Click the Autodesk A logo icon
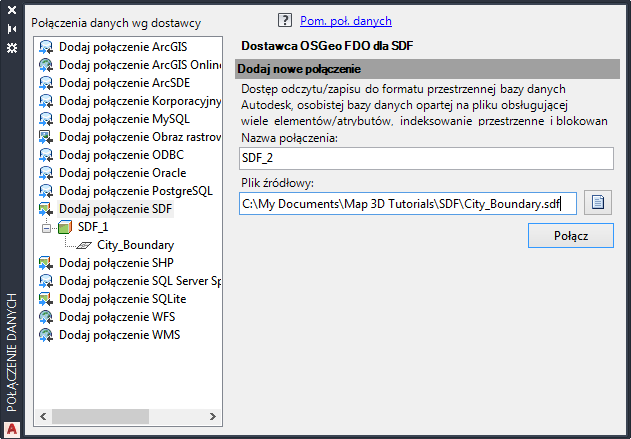This screenshot has width=631, height=439. 12,429
